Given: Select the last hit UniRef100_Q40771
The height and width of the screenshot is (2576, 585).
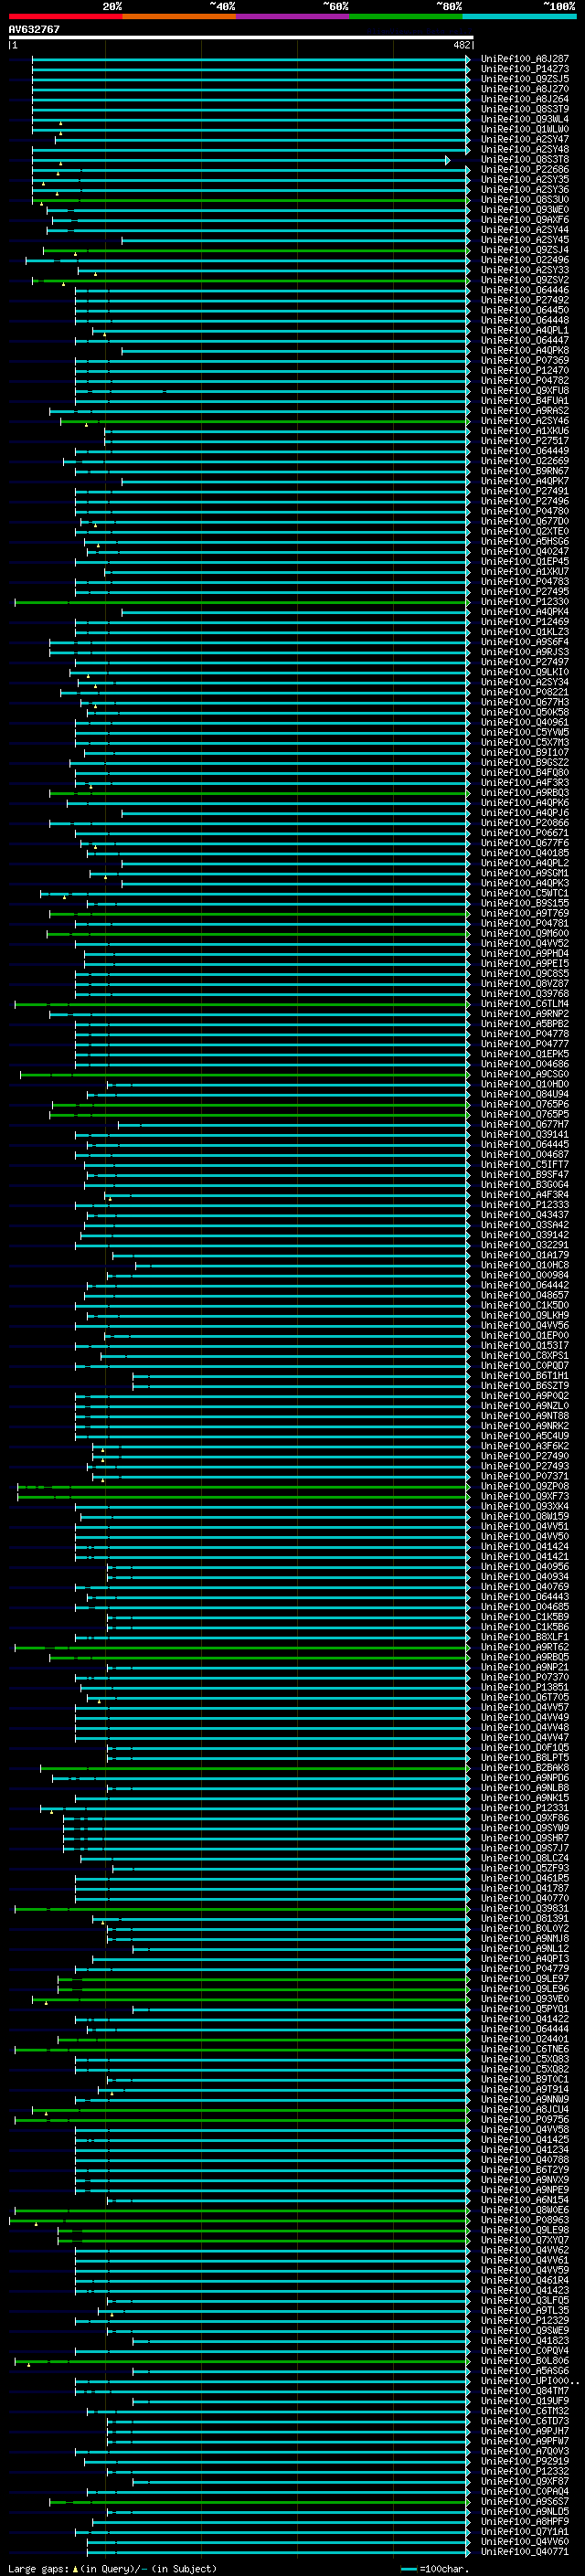Looking at the screenshot, I should click(x=525, y=2552).
